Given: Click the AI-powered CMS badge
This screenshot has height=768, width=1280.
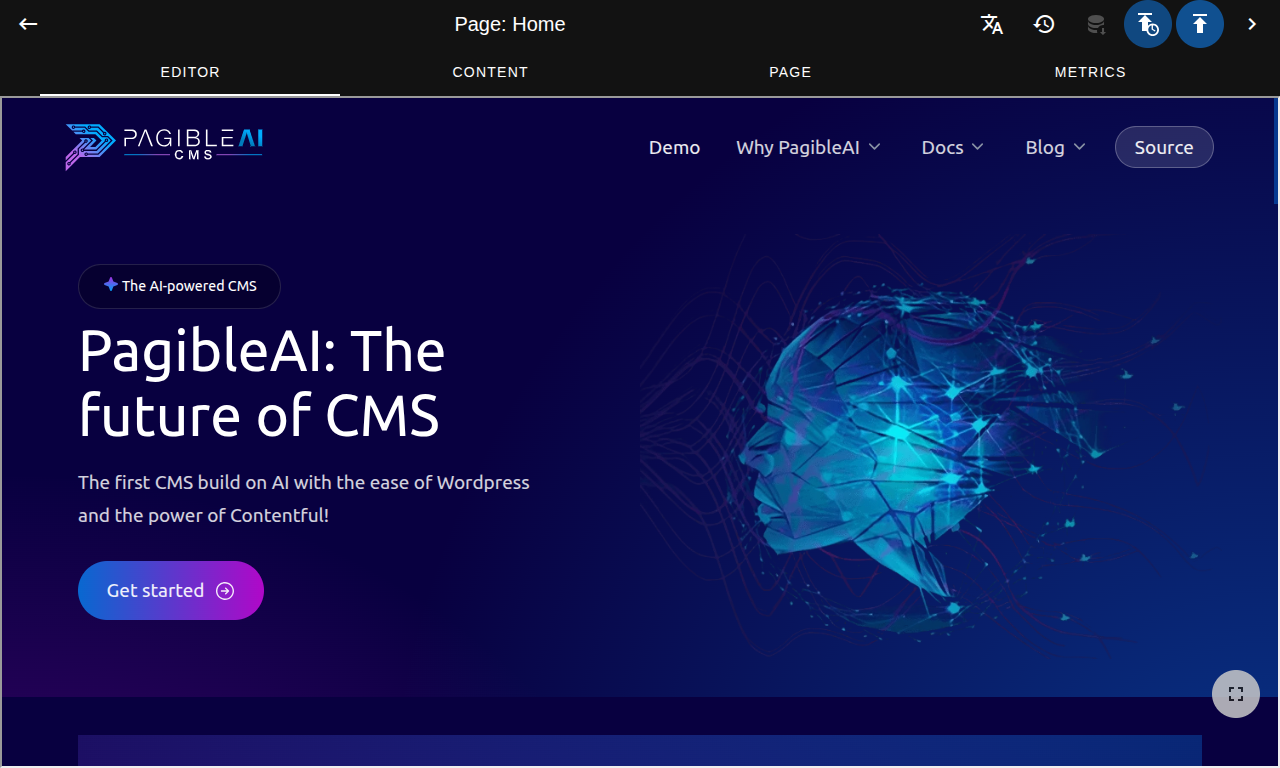Looking at the screenshot, I should pos(179,286).
